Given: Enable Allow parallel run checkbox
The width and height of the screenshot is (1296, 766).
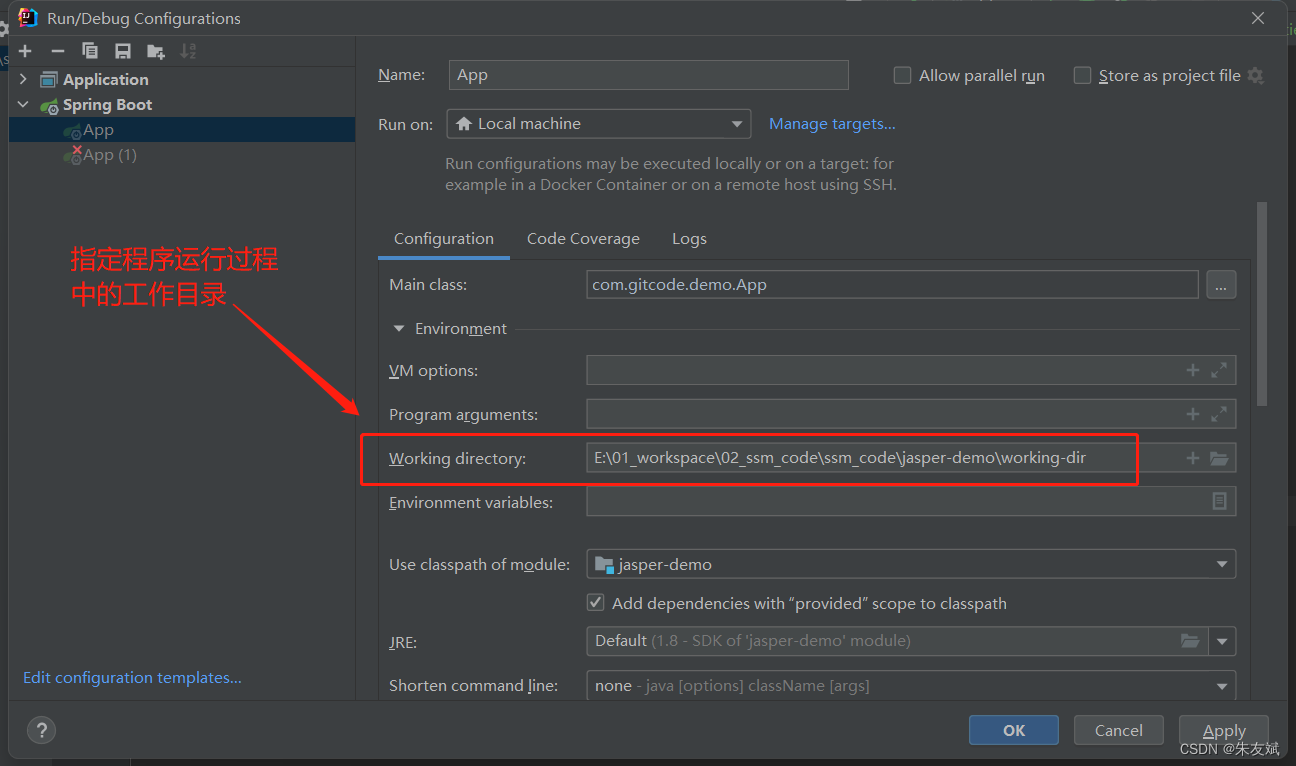Looking at the screenshot, I should point(902,75).
